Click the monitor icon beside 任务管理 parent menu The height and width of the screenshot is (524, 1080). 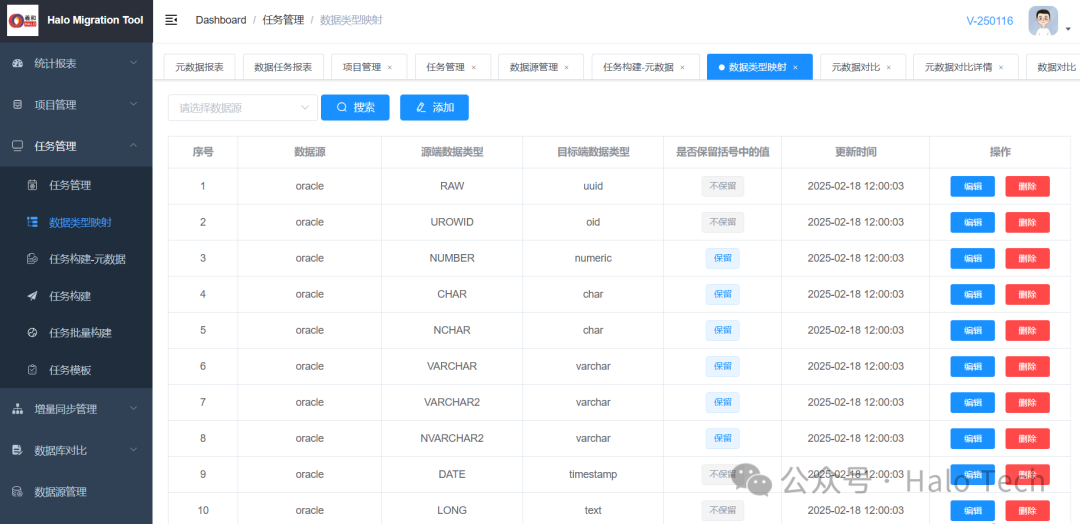click(x=18, y=146)
